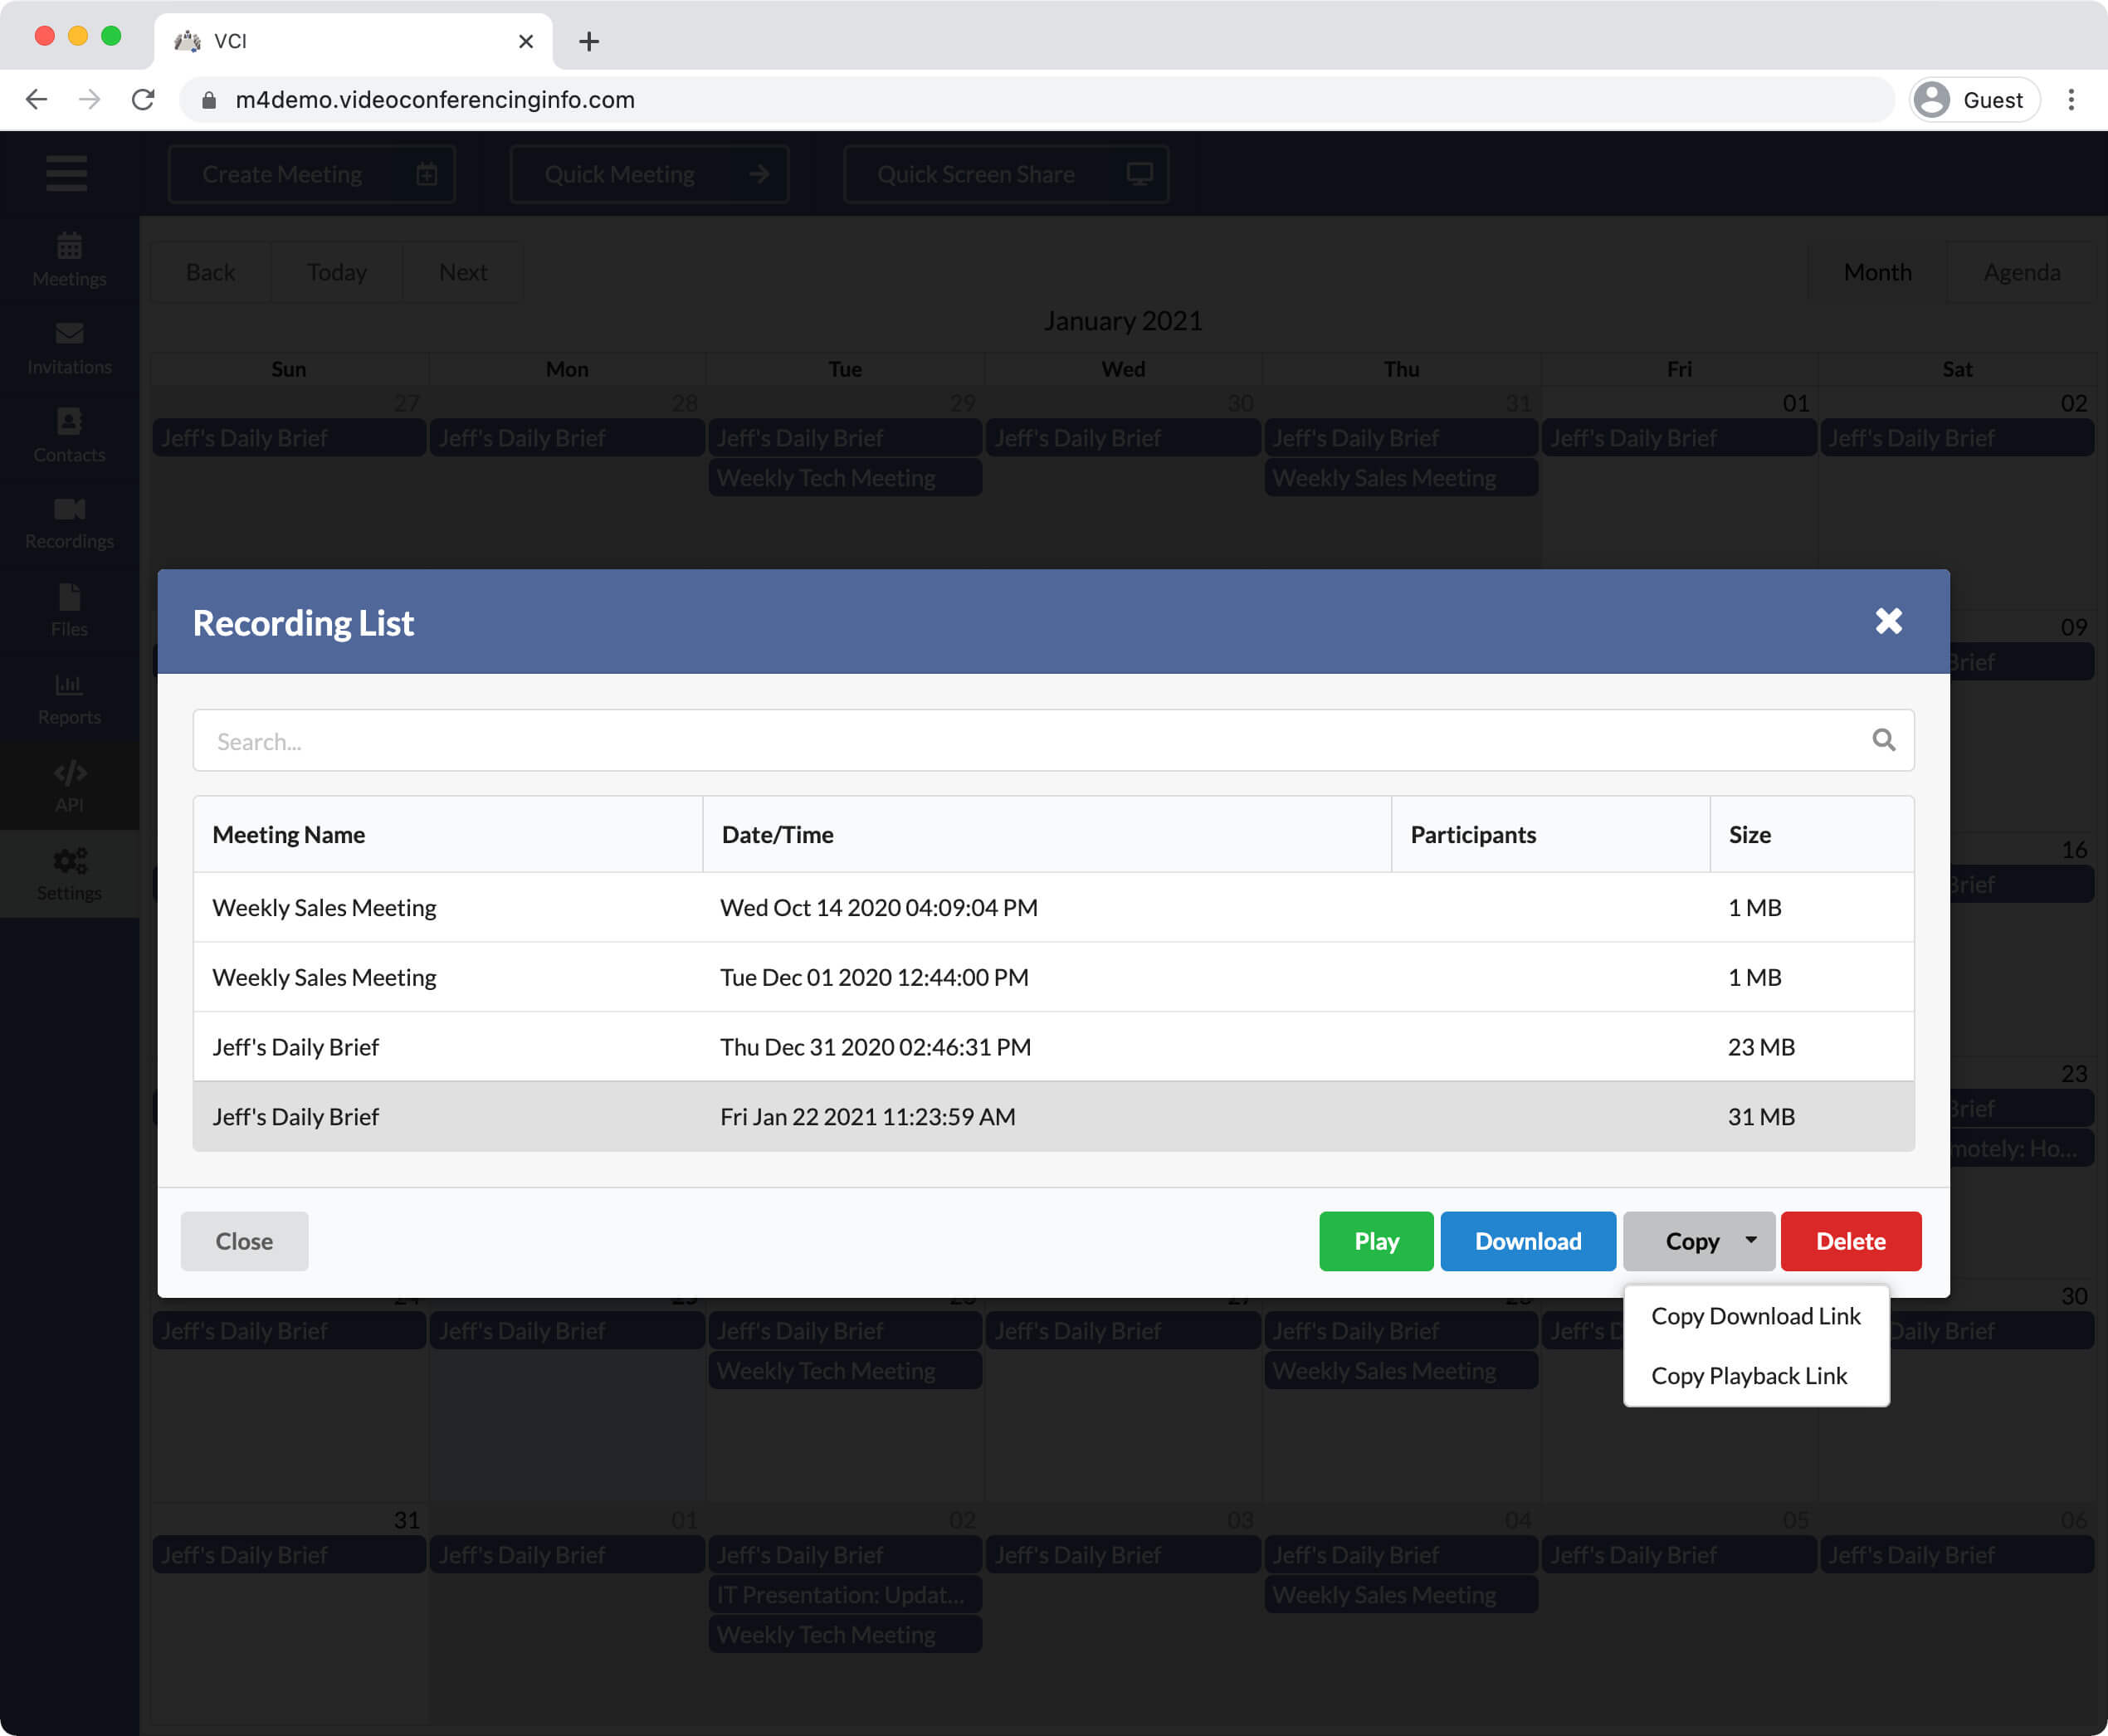Click Copy Download Link menu item
2108x1736 pixels.
[x=1754, y=1314]
